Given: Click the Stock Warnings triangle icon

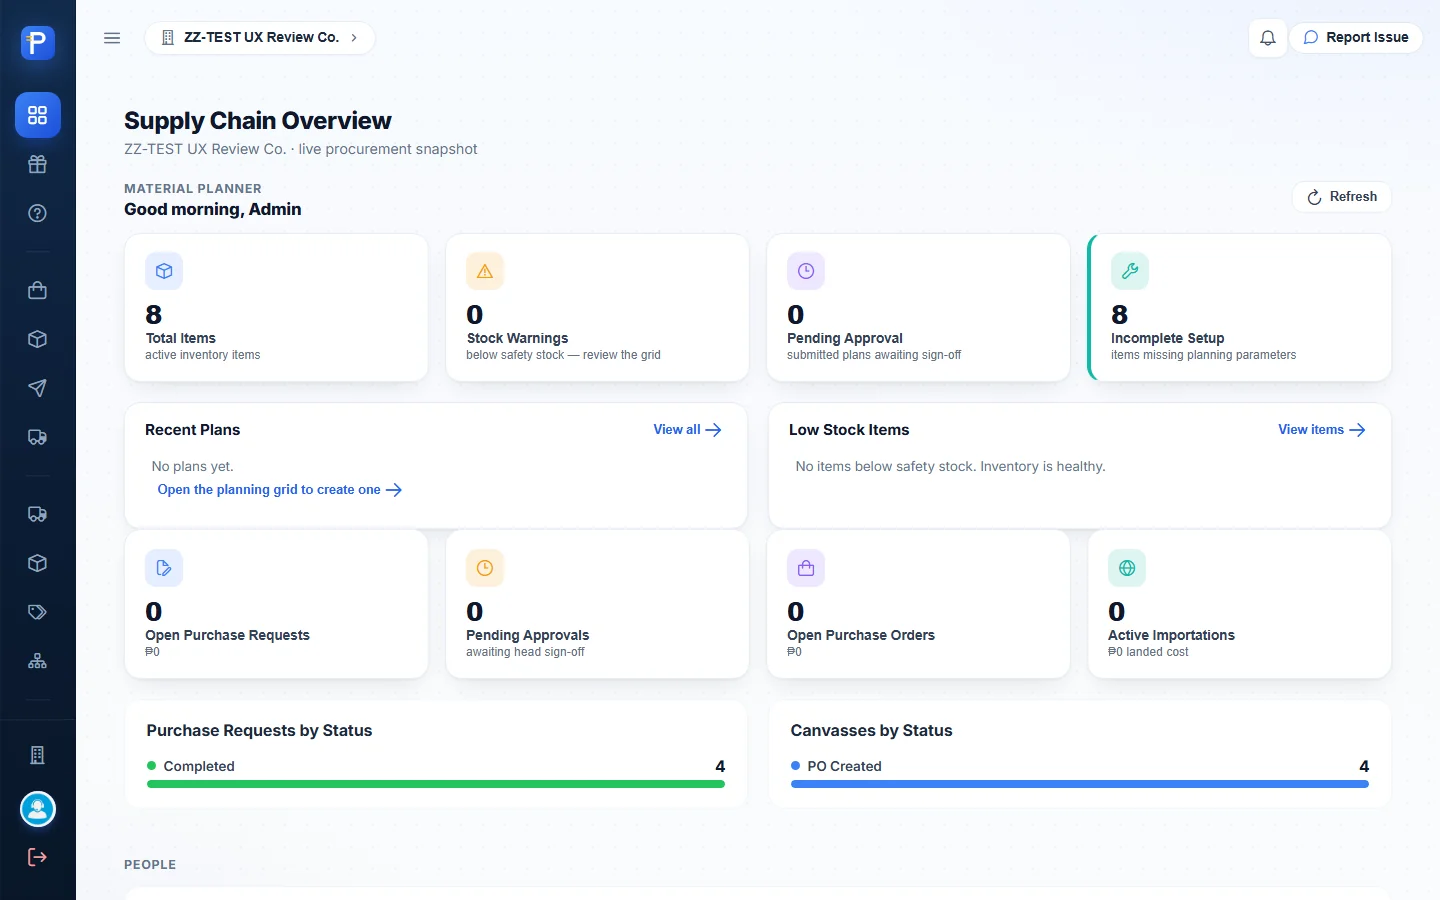Looking at the screenshot, I should (485, 271).
